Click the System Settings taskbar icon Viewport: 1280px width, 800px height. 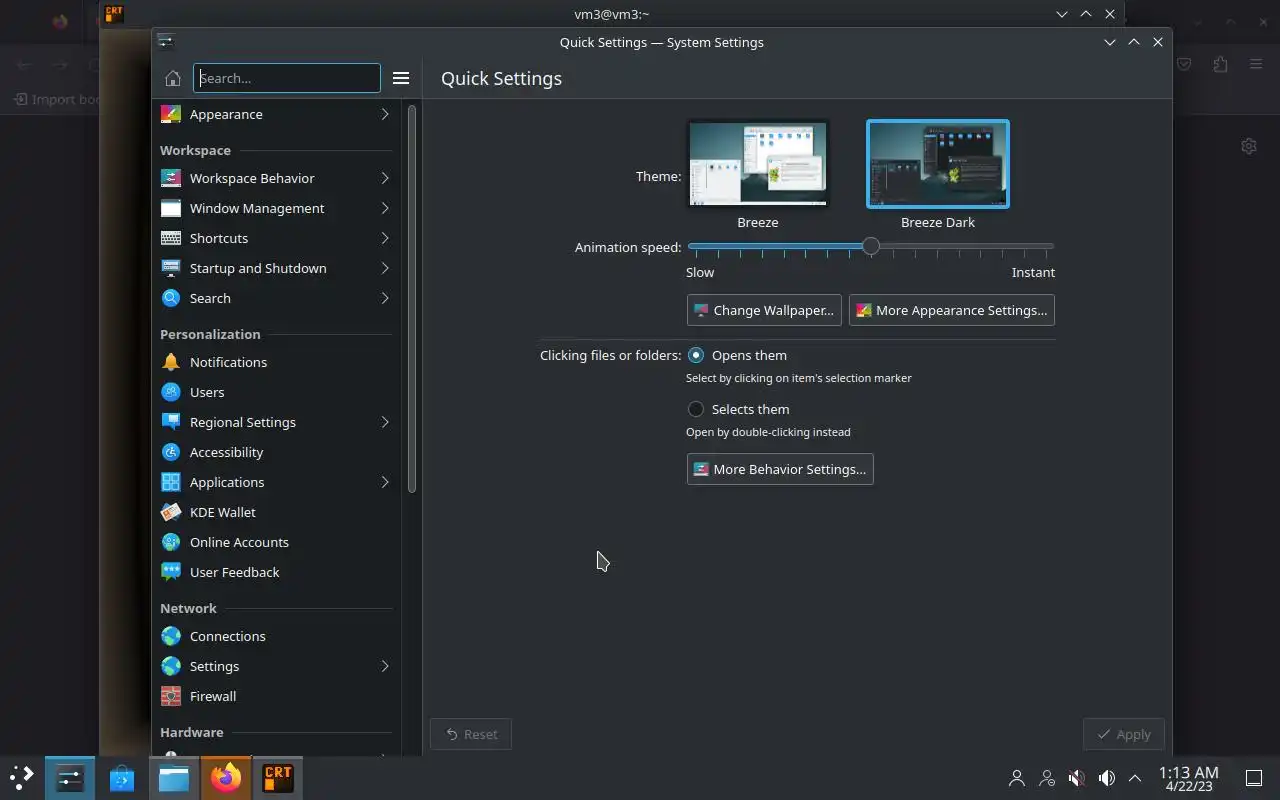[x=70, y=777]
